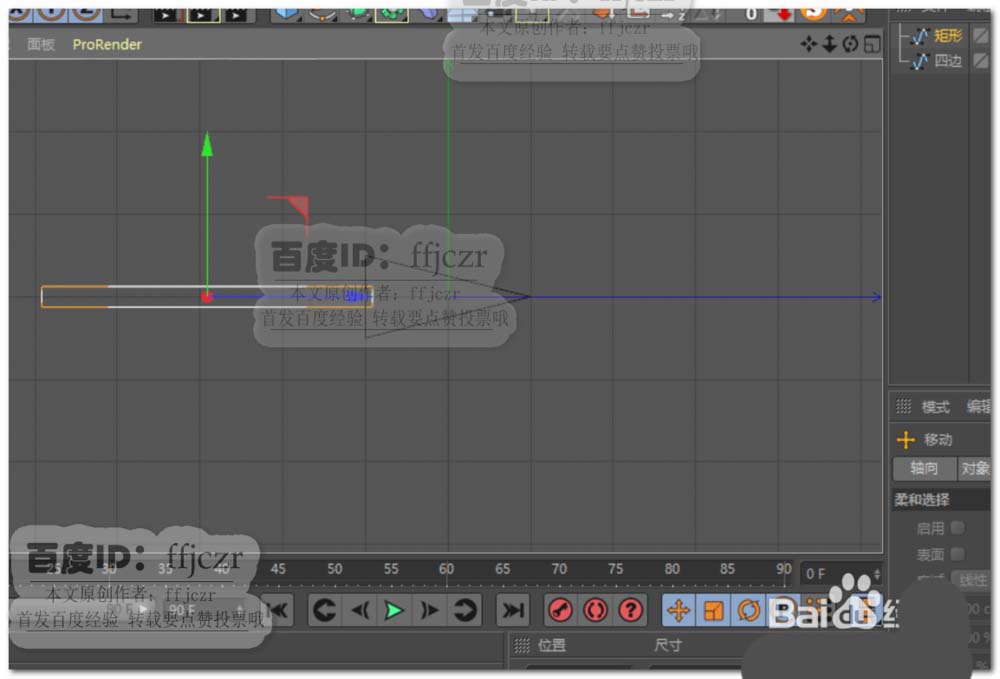
Task: Click frame 75 on the timeline ruler
Action: pyautogui.click(x=615, y=569)
